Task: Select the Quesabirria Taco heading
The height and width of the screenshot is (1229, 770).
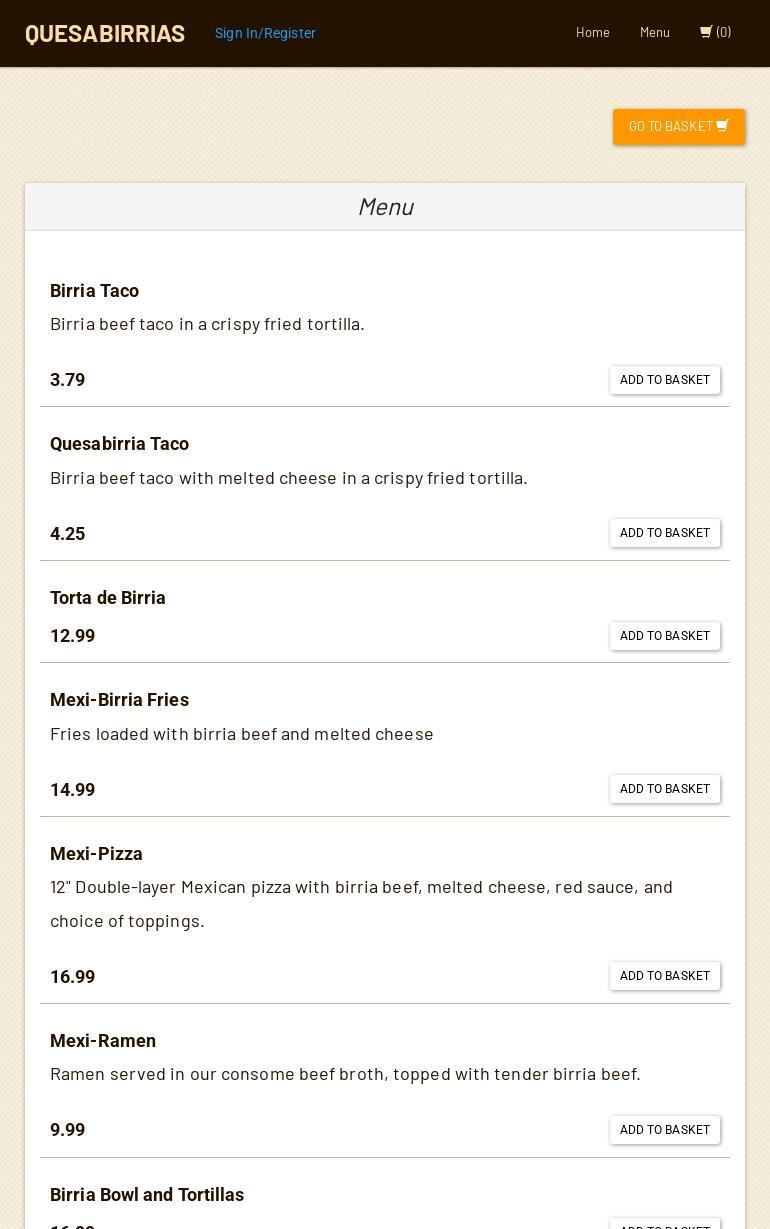Action: pos(120,444)
